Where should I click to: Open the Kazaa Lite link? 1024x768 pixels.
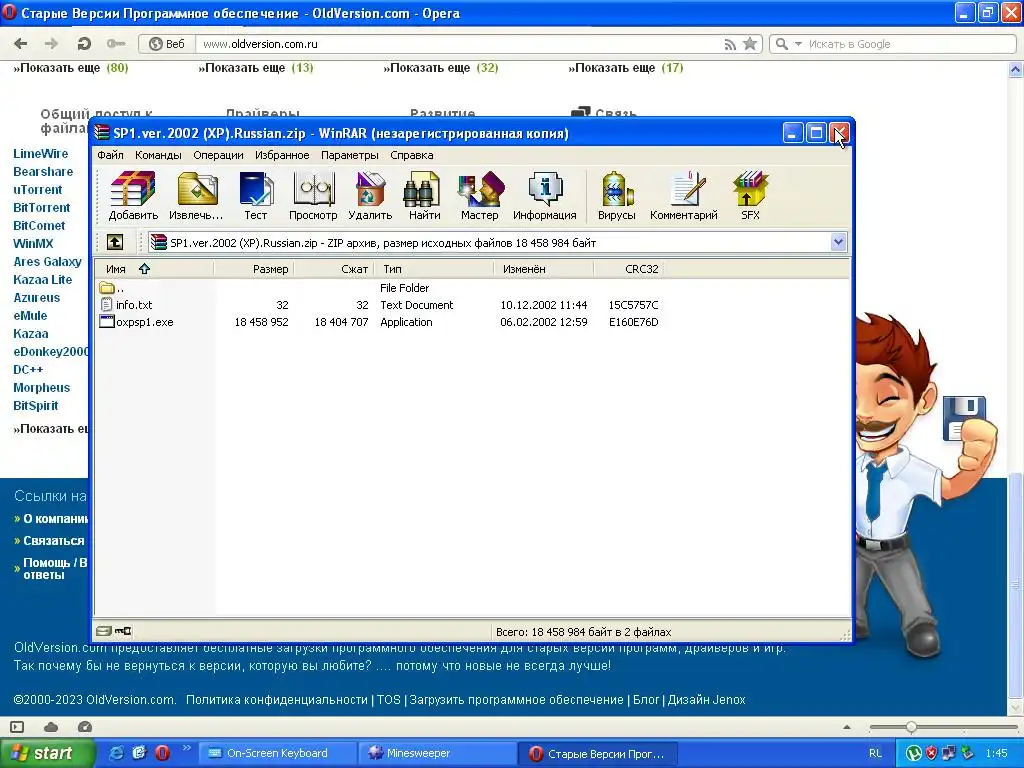coord(42,280)
